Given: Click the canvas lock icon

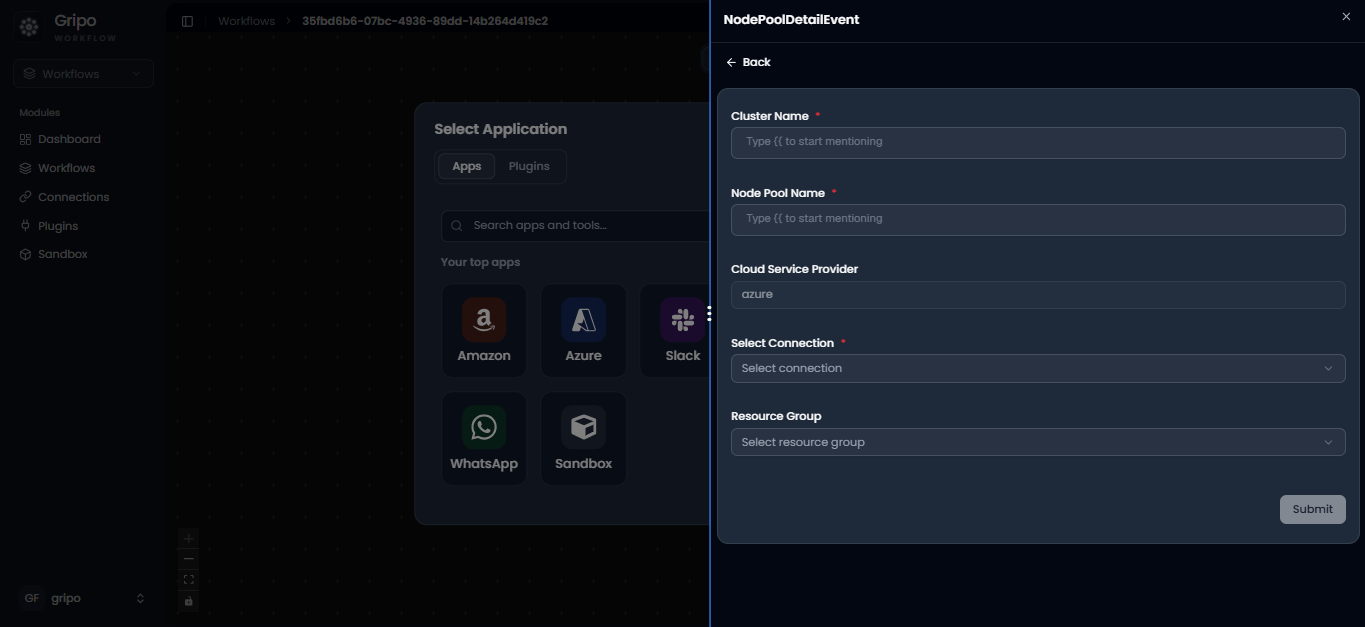Looking at the screenshot, I should [x=189, y=601].
